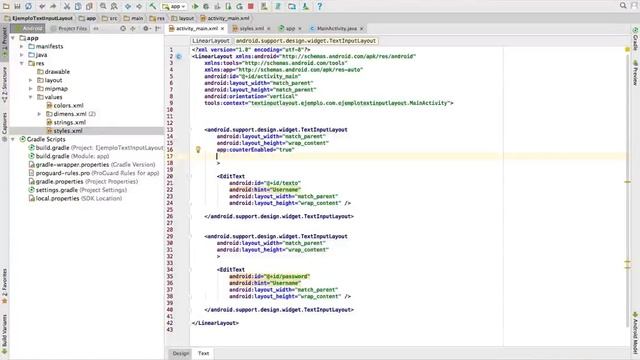Click the scroll-from-source icon in project panel
Viewport: 640px width, 360px height.
123,29
